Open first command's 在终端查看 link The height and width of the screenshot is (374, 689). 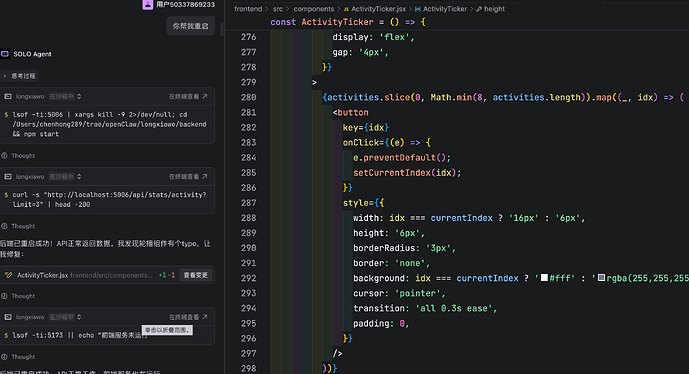tap(188, 96)
